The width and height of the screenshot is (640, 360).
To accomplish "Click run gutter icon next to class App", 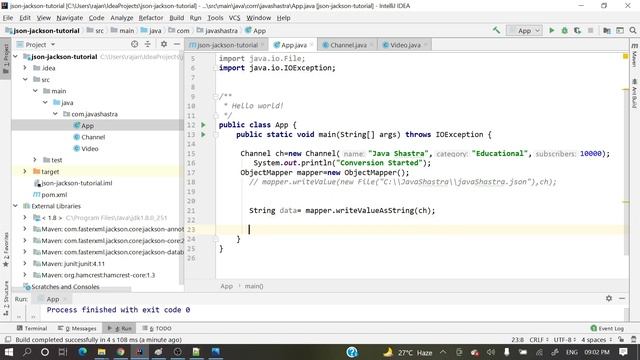I will pos(203,125).
